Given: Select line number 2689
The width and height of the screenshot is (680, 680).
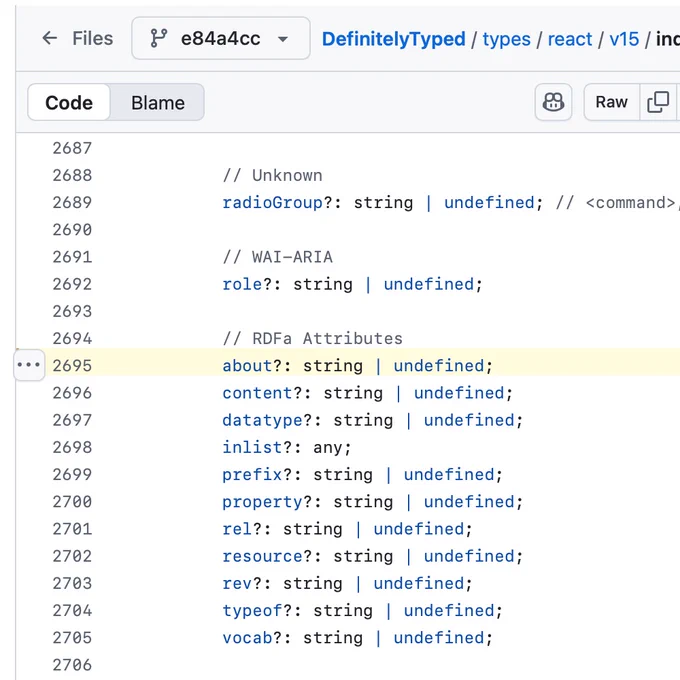Looking at the screenshot, I should coord(72,203).
